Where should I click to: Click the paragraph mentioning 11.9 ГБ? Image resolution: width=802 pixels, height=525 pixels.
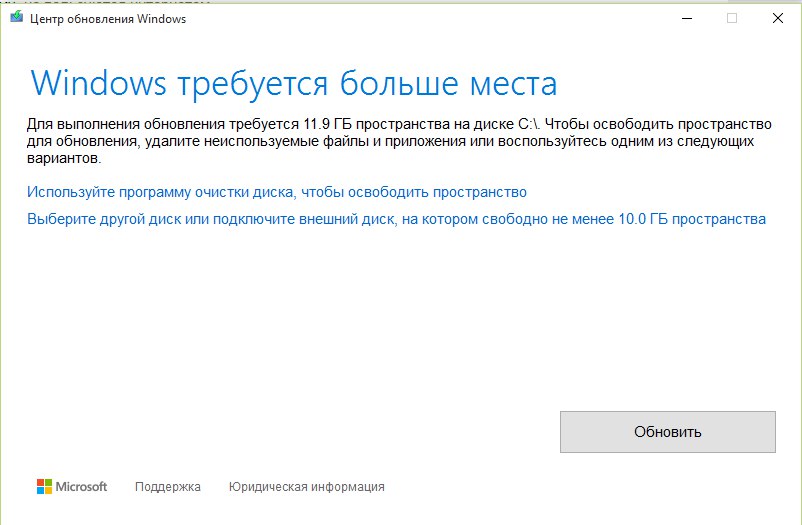coord(399,141)
